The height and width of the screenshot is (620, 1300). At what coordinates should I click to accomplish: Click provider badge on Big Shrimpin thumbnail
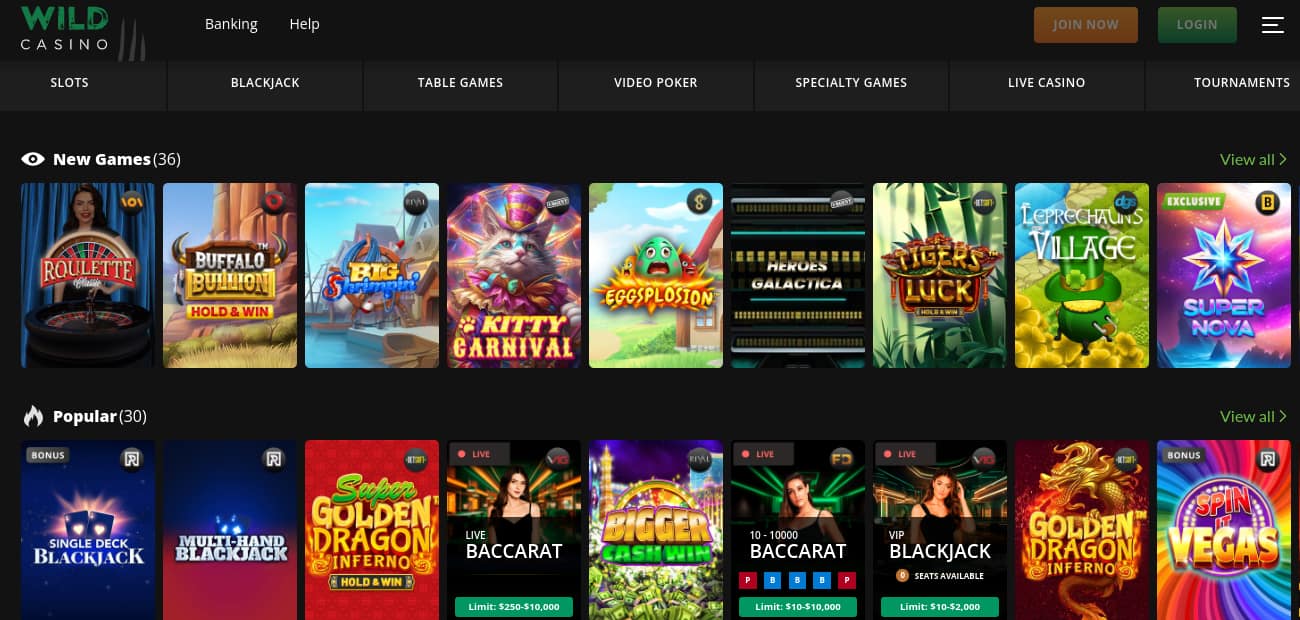[414, 201]
